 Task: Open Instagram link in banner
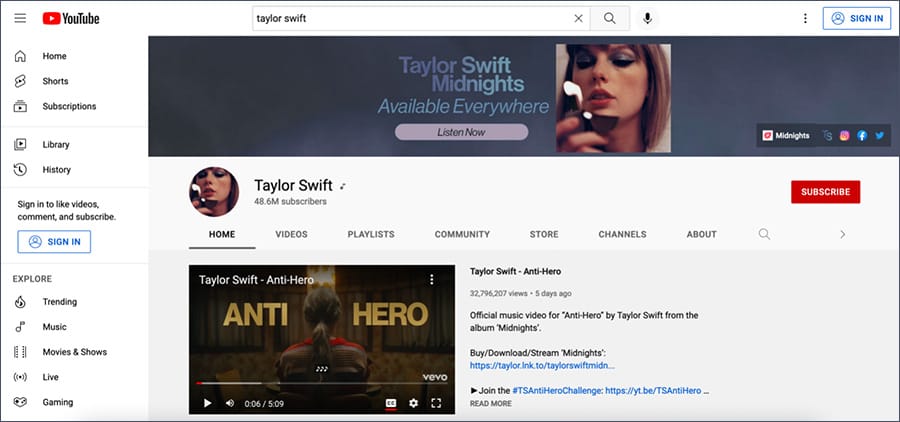click(x=844, y=135)
